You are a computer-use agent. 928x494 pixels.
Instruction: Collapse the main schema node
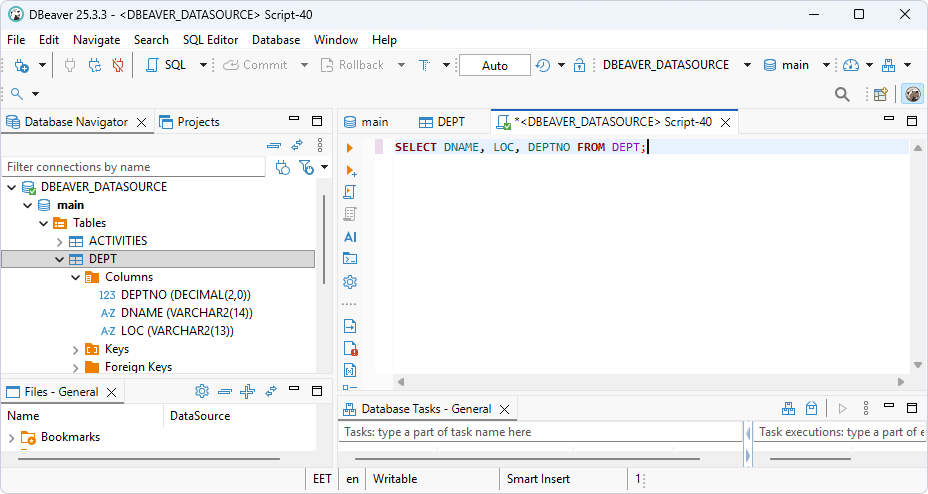click(27, 205)
